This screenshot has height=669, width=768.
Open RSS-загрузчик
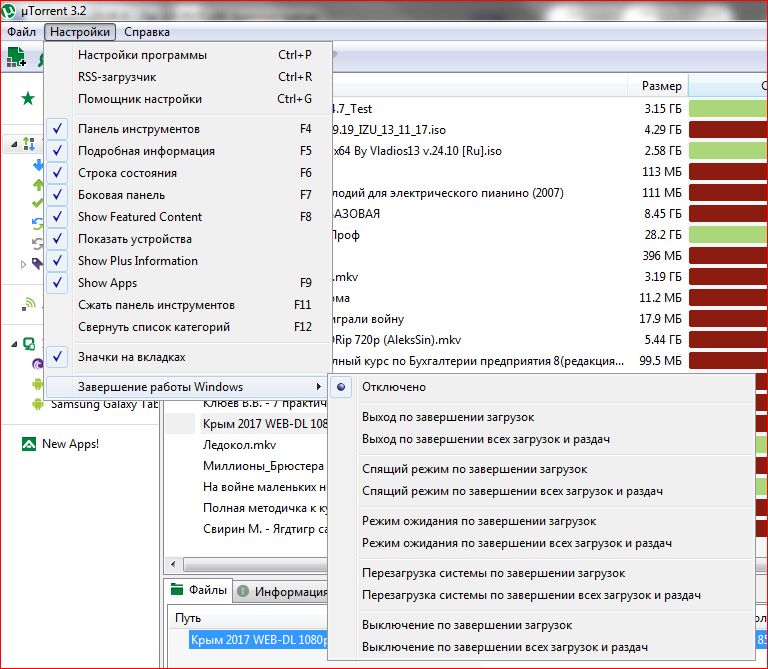click(188, 77)
